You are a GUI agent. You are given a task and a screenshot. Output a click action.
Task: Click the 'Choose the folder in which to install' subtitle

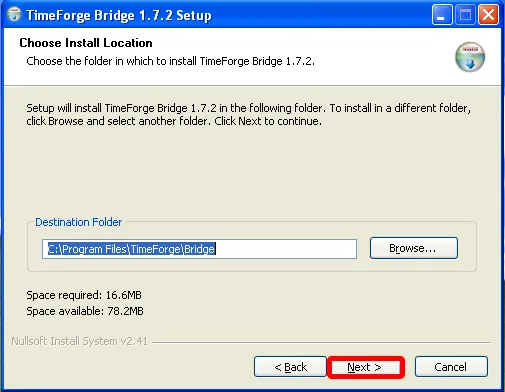click(170, 61)
